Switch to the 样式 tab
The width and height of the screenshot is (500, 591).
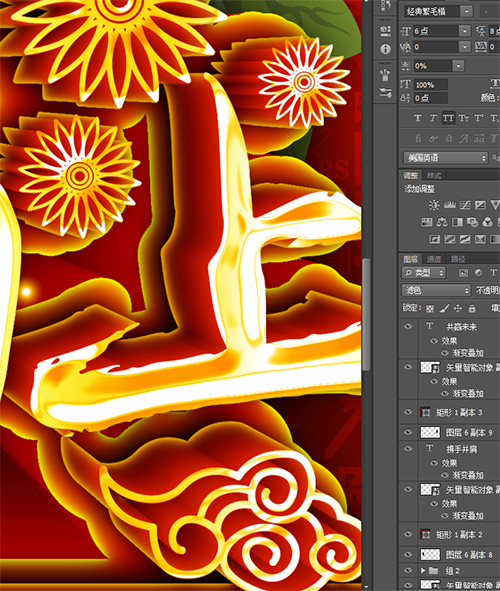(434, 176)
